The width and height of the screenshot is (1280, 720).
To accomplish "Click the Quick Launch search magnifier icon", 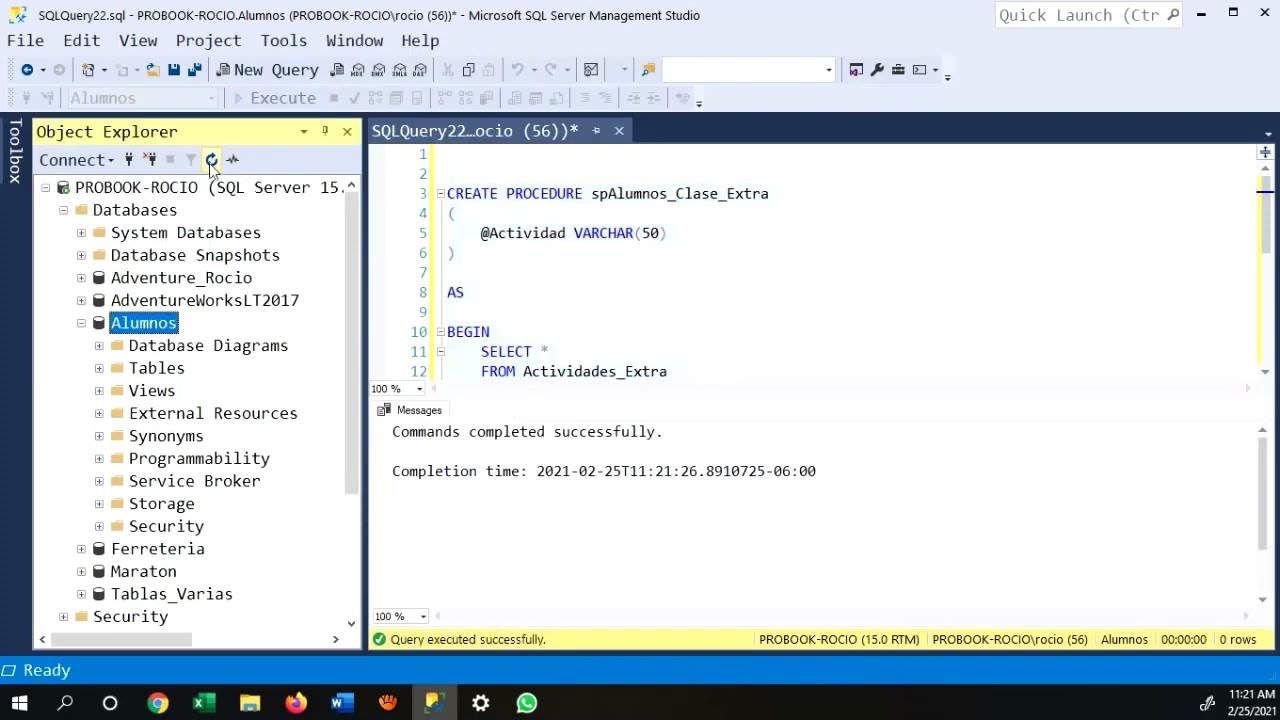I will pos(1173,15).
